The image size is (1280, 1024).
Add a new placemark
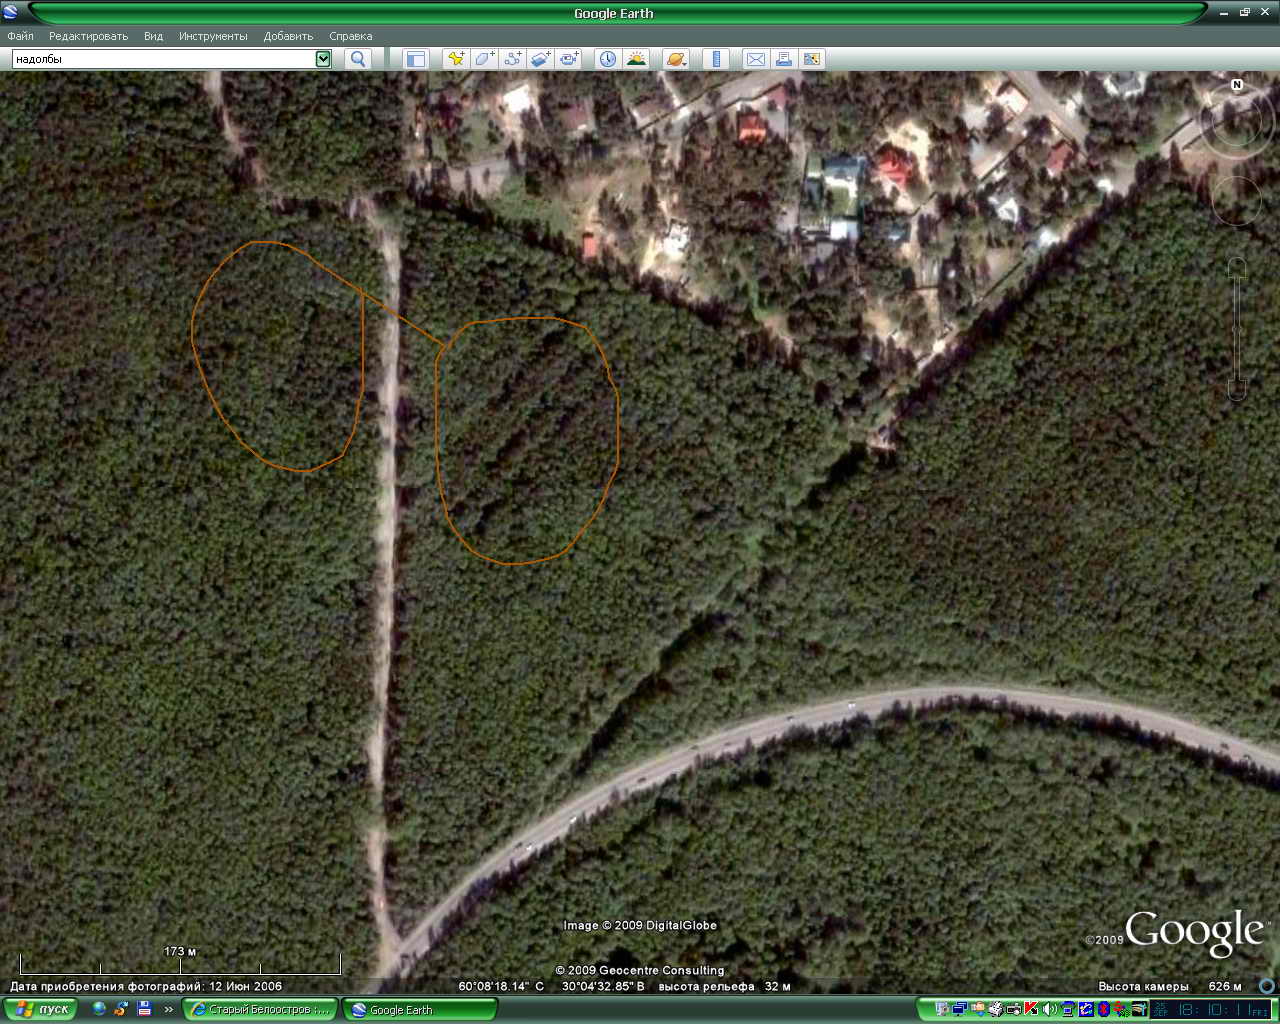click(456, 59)
